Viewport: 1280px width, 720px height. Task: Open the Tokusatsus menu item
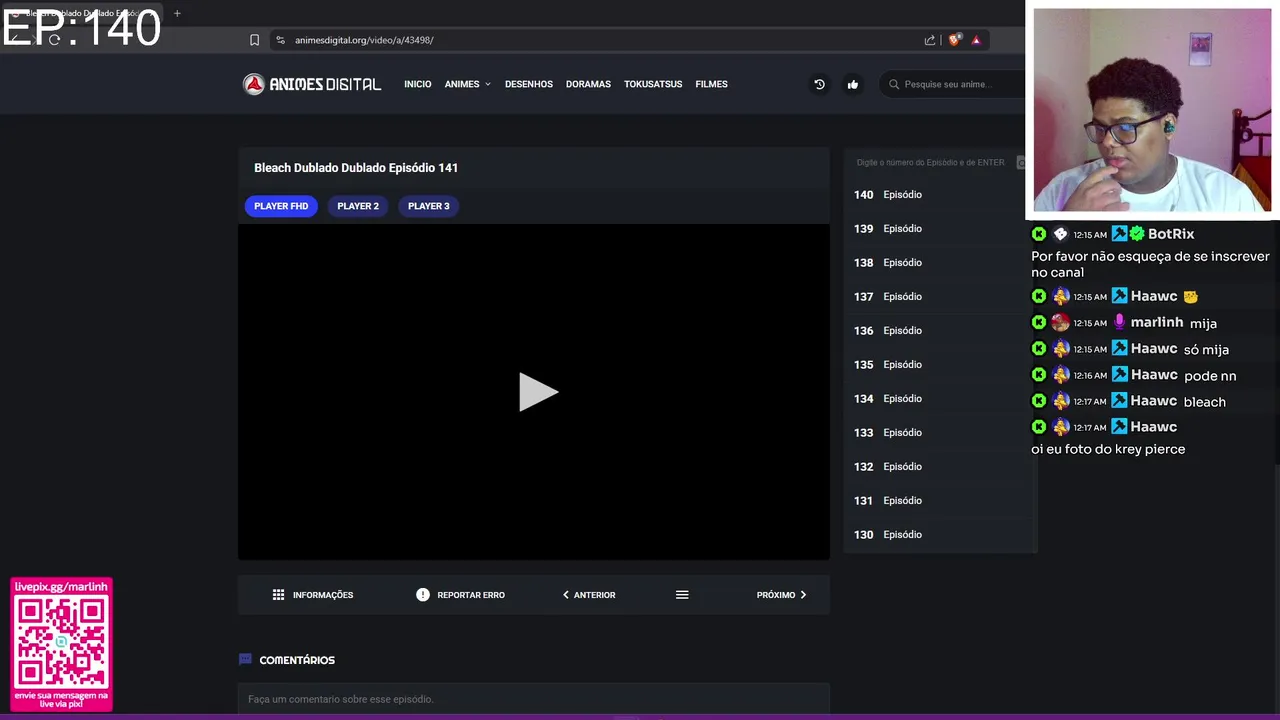point(653,84)
